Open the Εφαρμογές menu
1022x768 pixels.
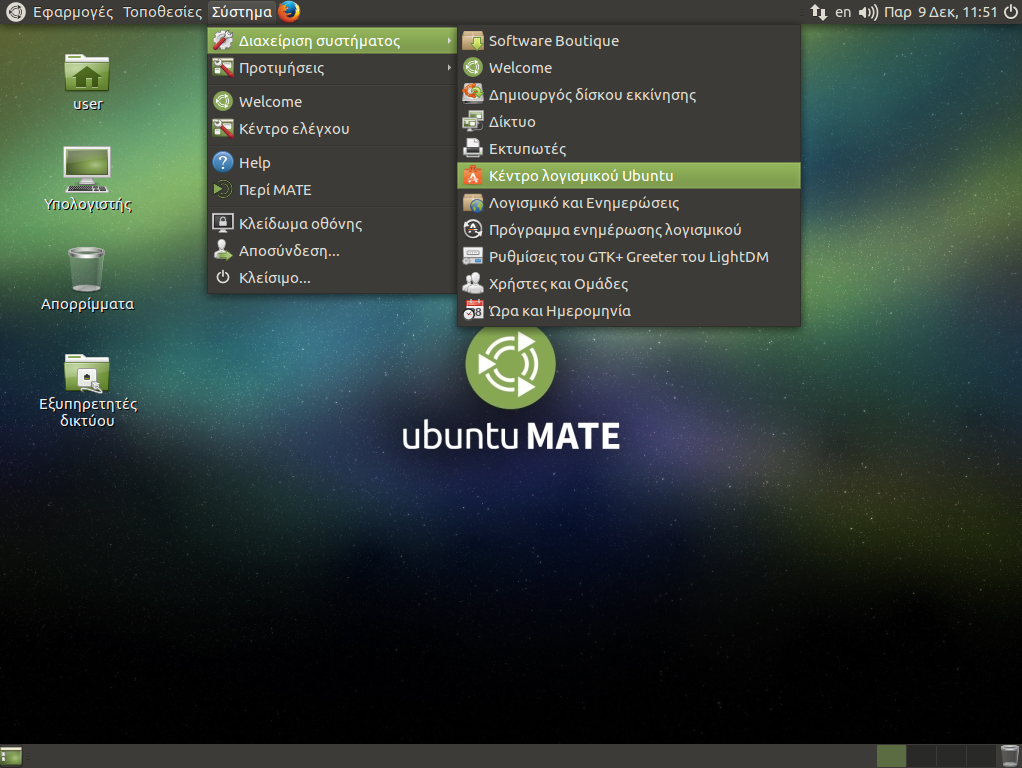[72, 12]
